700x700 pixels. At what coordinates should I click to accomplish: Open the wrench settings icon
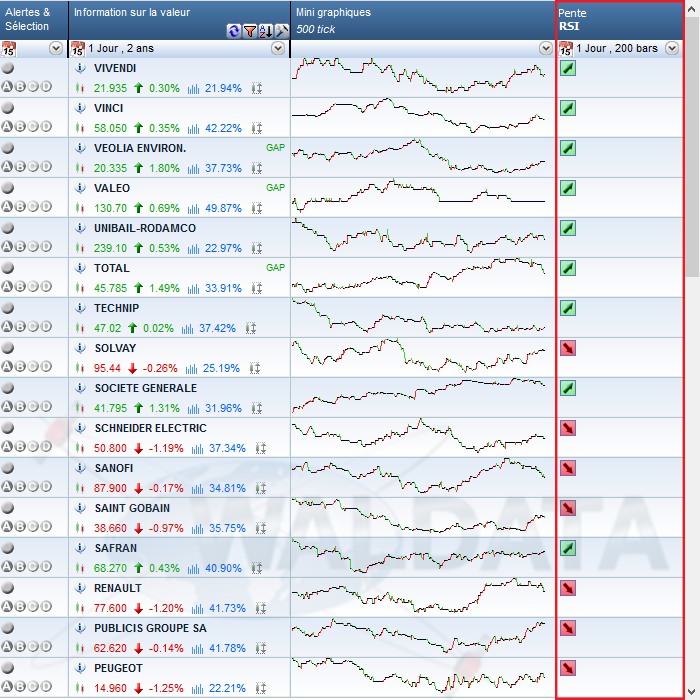click(282, 31)
